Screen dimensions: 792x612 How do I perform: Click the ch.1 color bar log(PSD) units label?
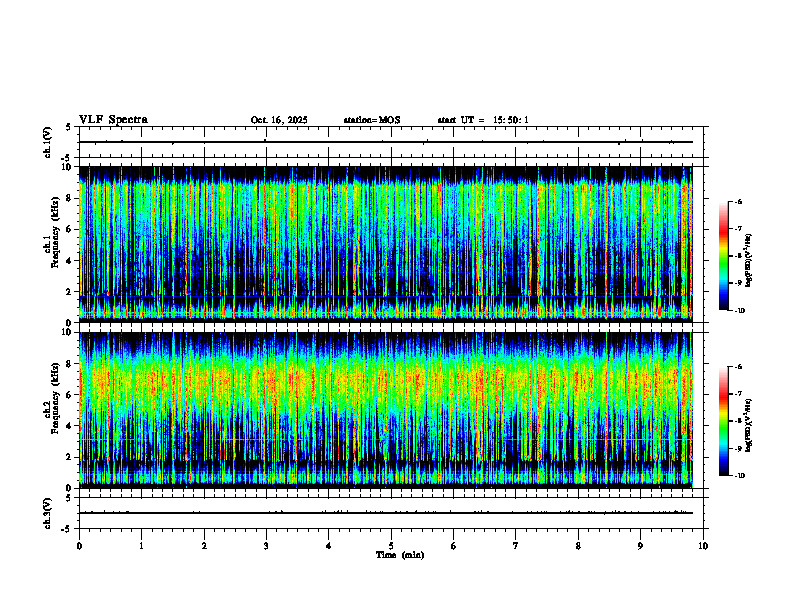[749, 260]
